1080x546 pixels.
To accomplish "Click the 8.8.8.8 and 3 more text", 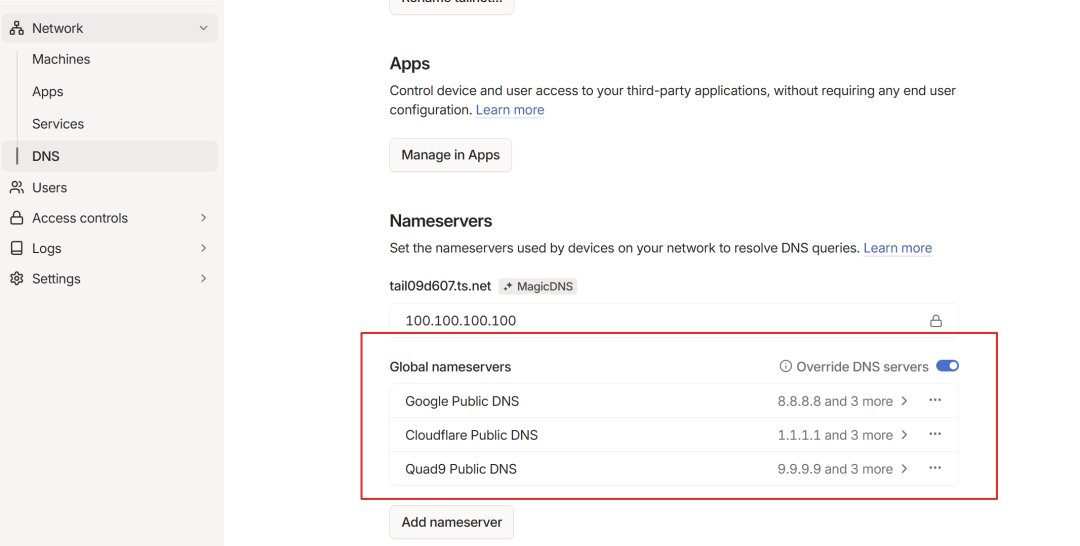I will click(835, 401).
